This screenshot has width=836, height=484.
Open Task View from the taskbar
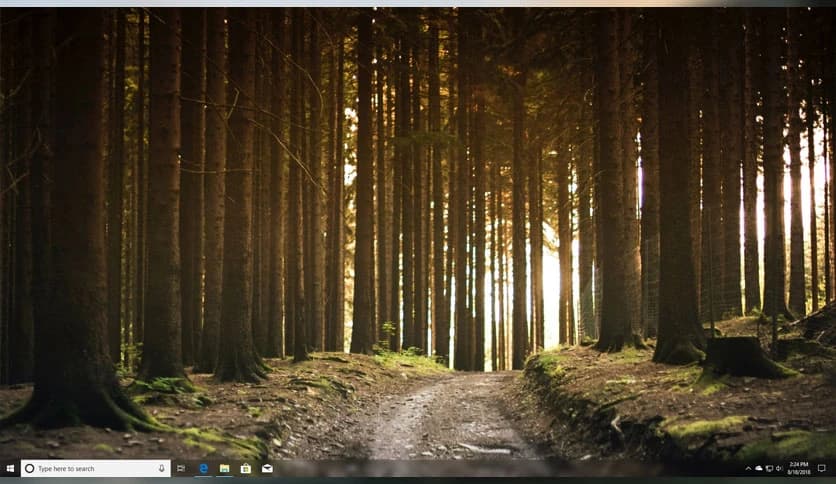point(181,469)
